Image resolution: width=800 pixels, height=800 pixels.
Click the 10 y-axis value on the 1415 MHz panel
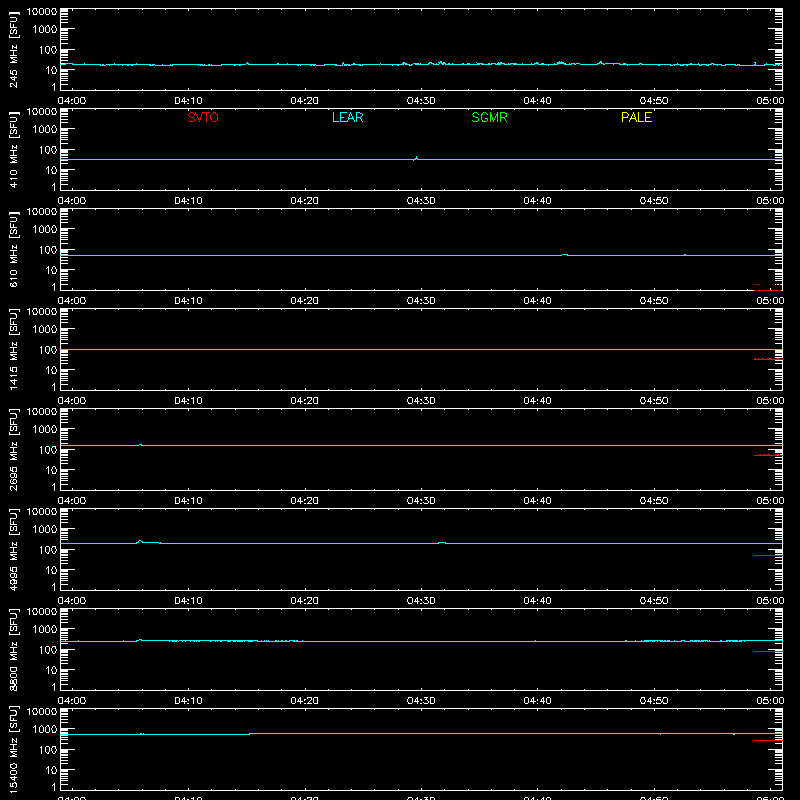pos(51,370)
